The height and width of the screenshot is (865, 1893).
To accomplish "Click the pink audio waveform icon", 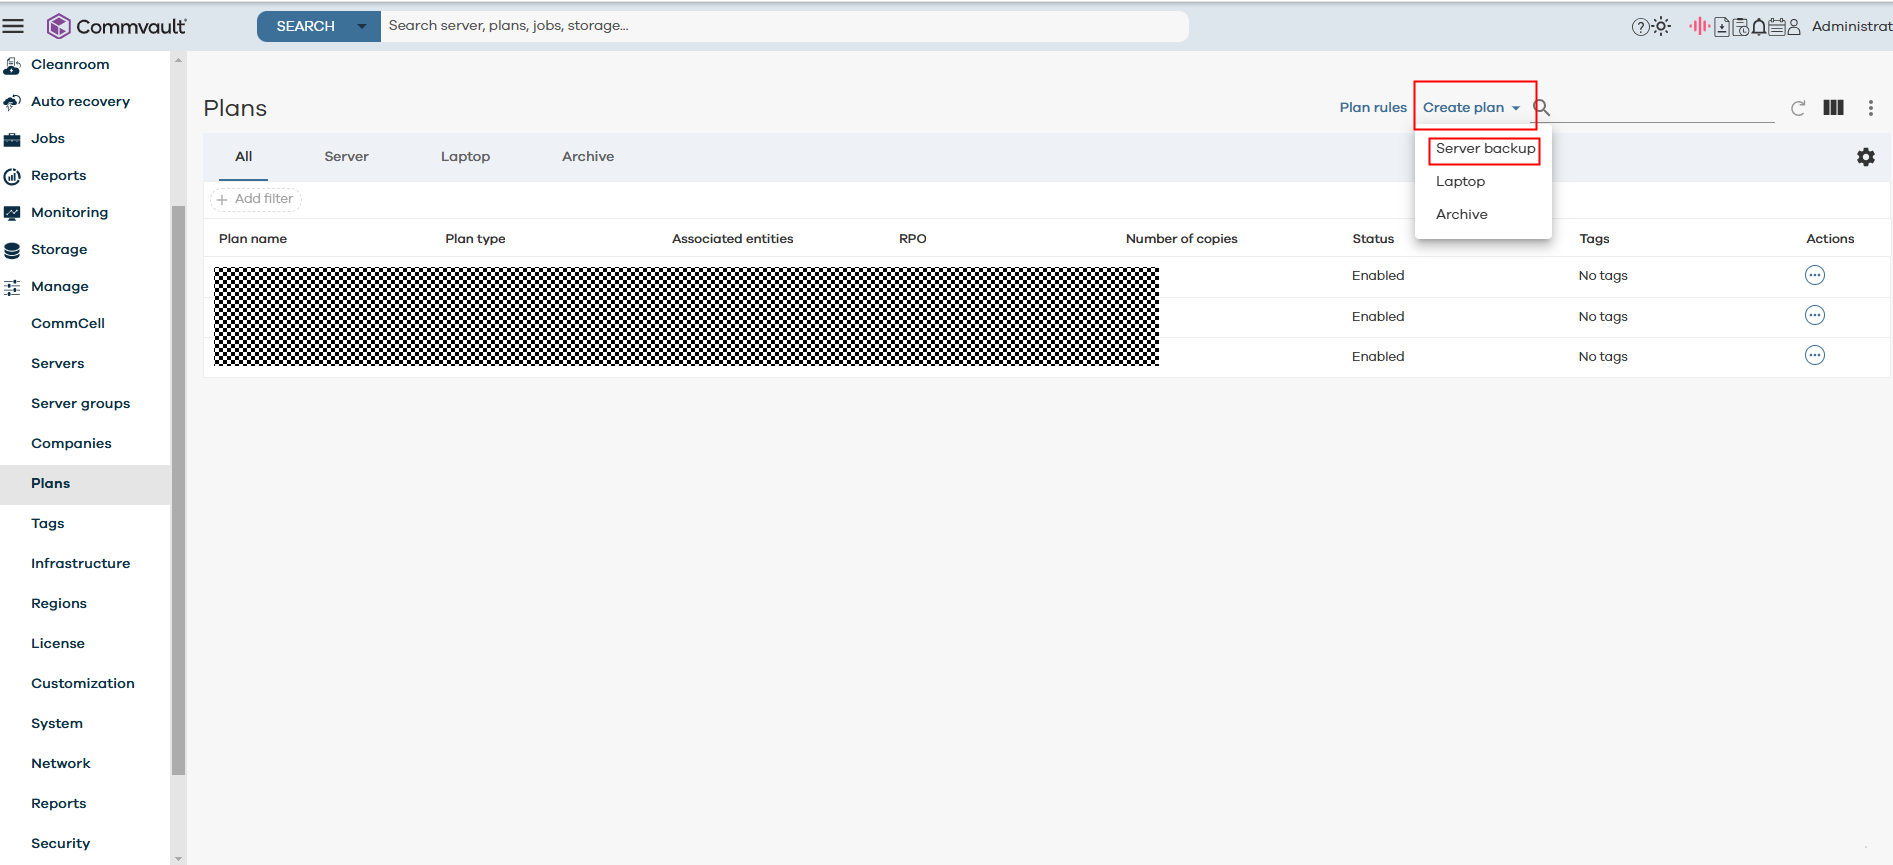I will tap(1698, 26).
